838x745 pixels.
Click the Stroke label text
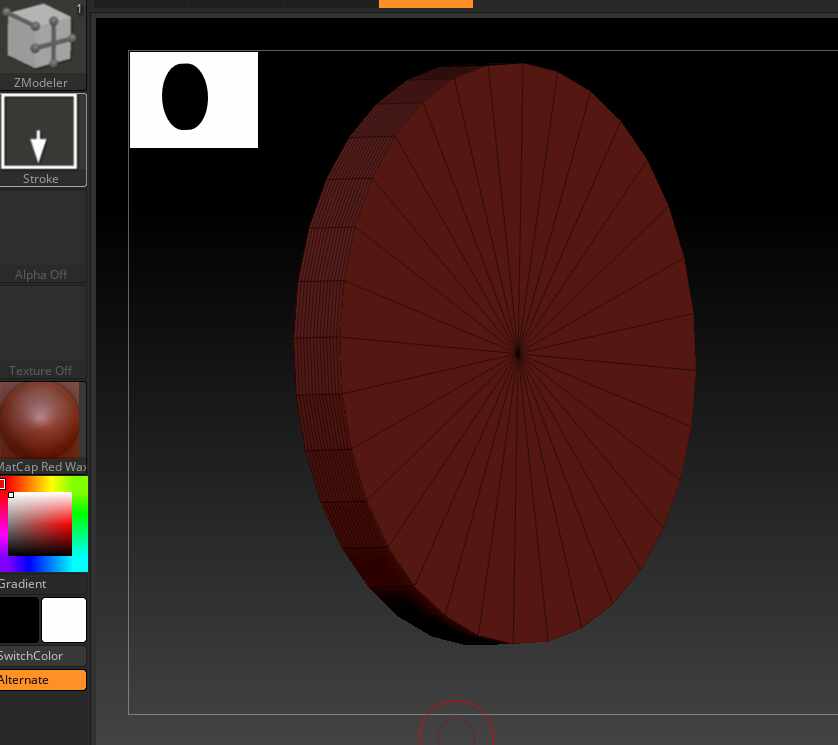coord(40,178)
